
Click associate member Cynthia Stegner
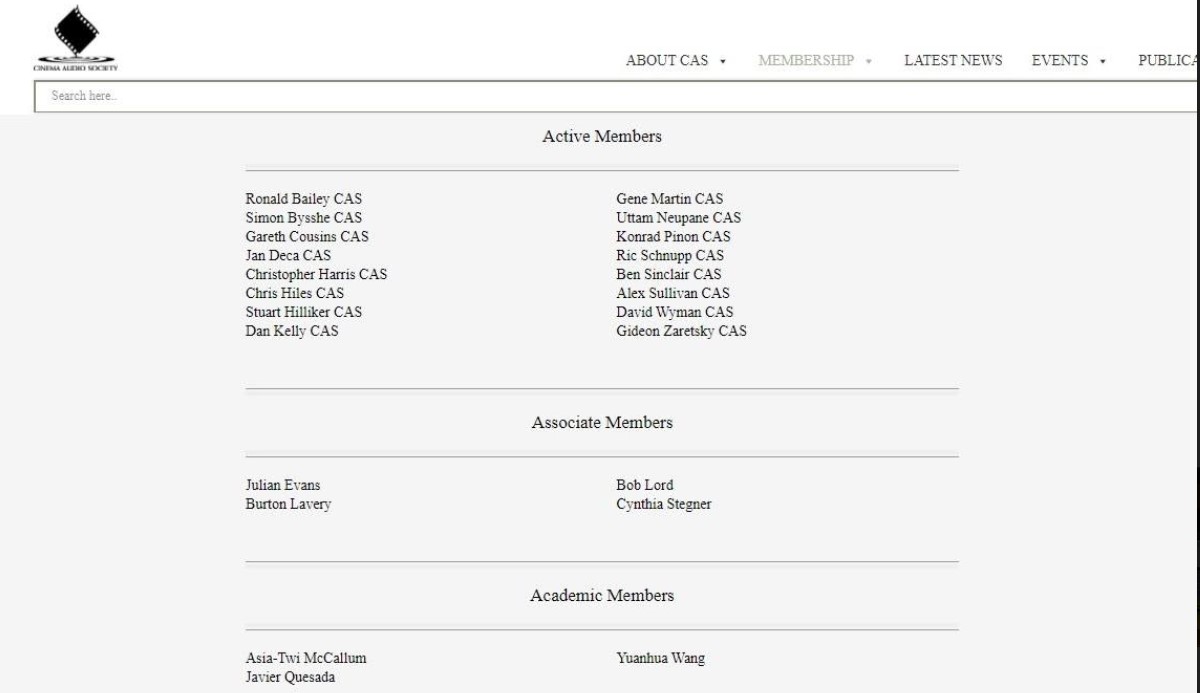(x=664, y=504)
